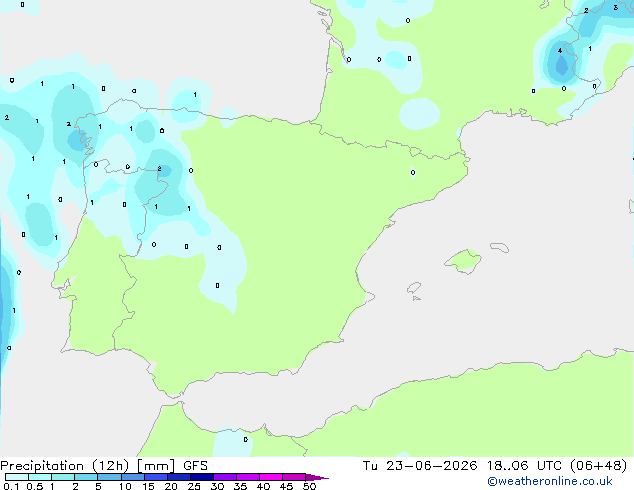Screen dimensions: 634x490
Task: Click the "3" precipitation value on the map
Action: pyautogui.click(x=615, y=7)
